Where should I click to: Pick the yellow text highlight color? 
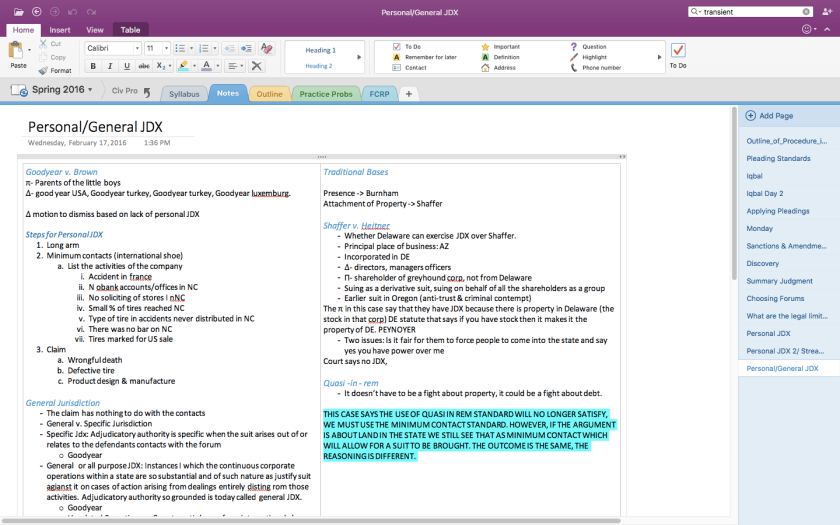click(182, 66)
